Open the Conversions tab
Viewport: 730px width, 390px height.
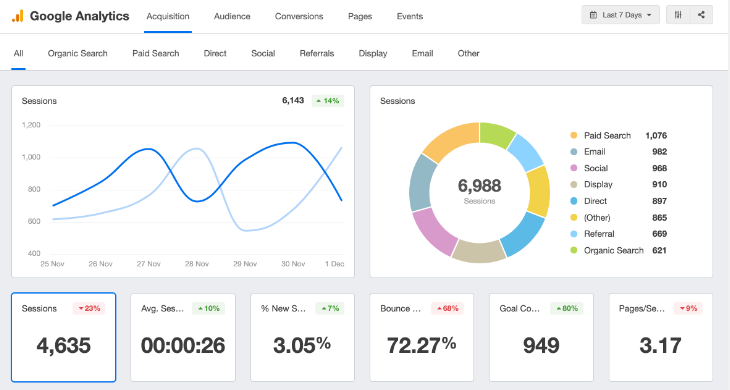[x=299, y=16]
